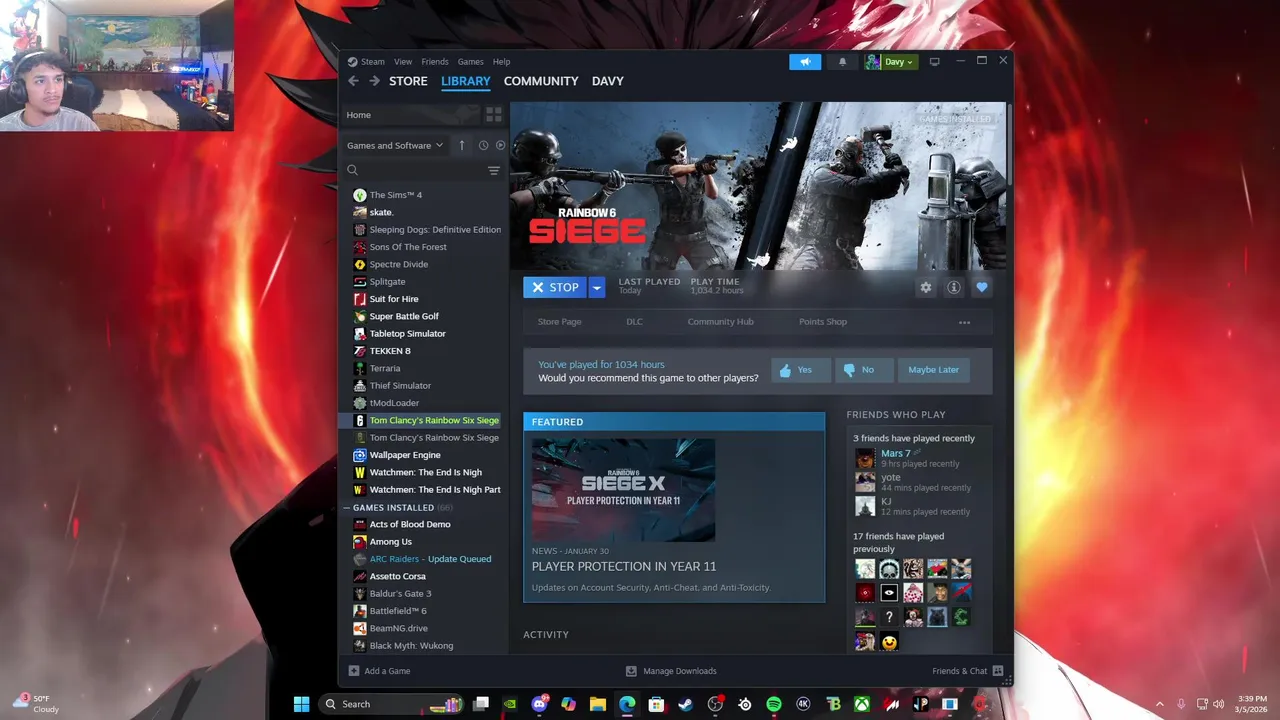
Task: Open the DAVY profile tab
Action: (x=607, y=81)
